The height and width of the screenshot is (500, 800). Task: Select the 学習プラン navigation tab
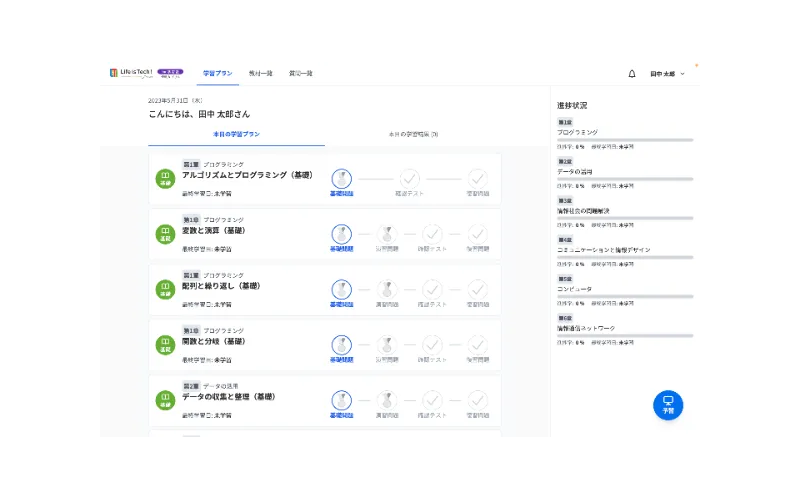[217, 73]
